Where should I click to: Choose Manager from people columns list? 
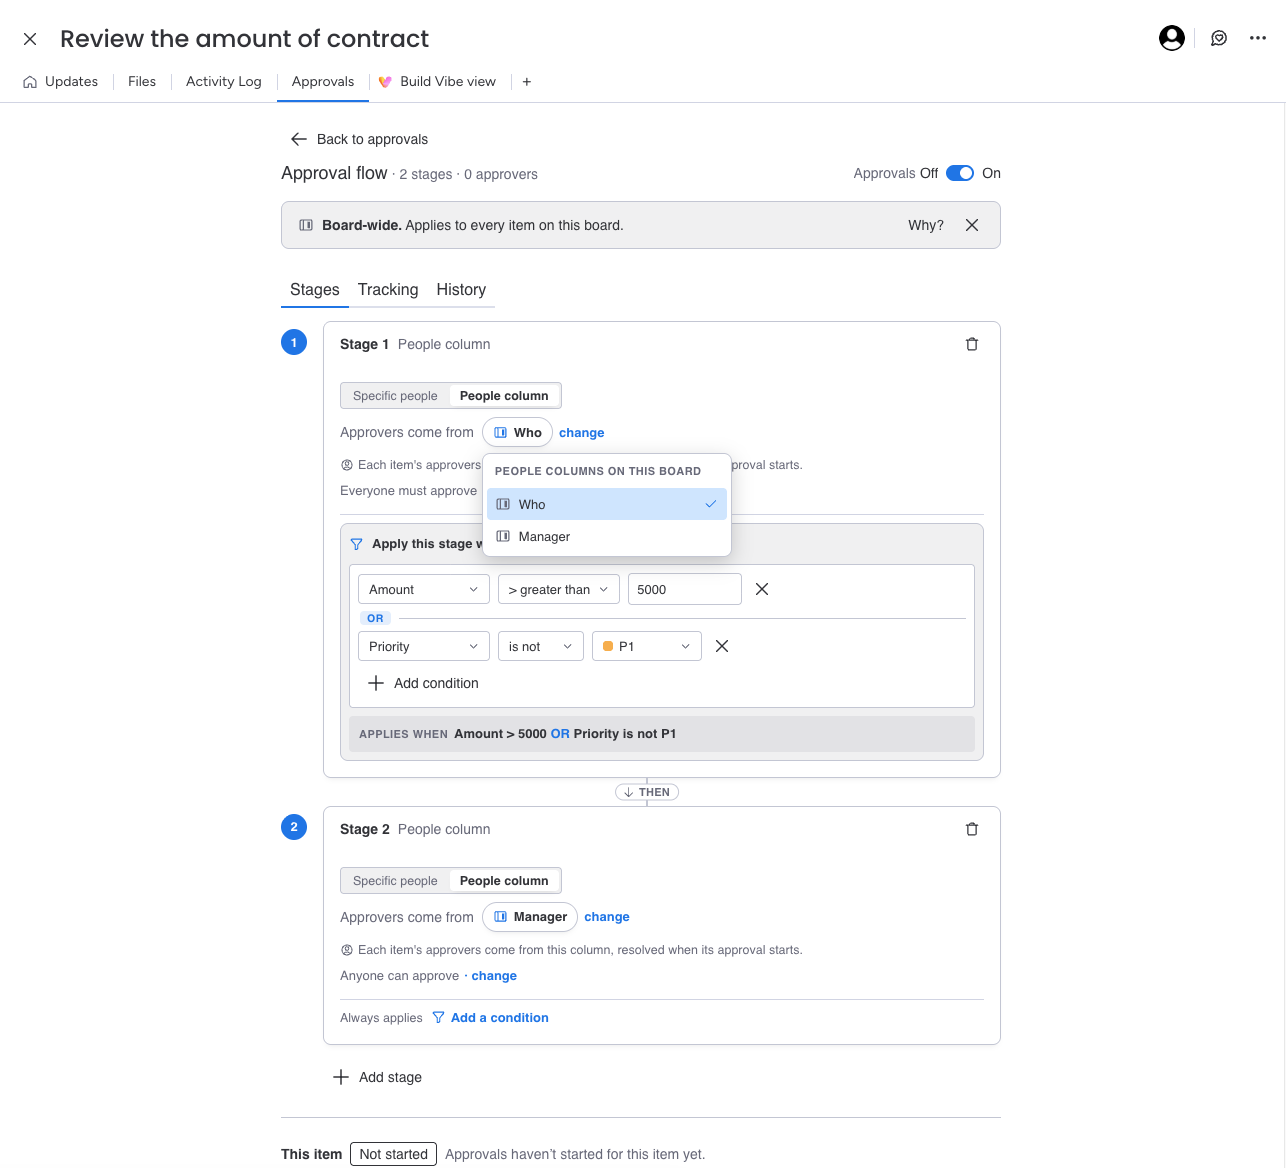point(607,537)
